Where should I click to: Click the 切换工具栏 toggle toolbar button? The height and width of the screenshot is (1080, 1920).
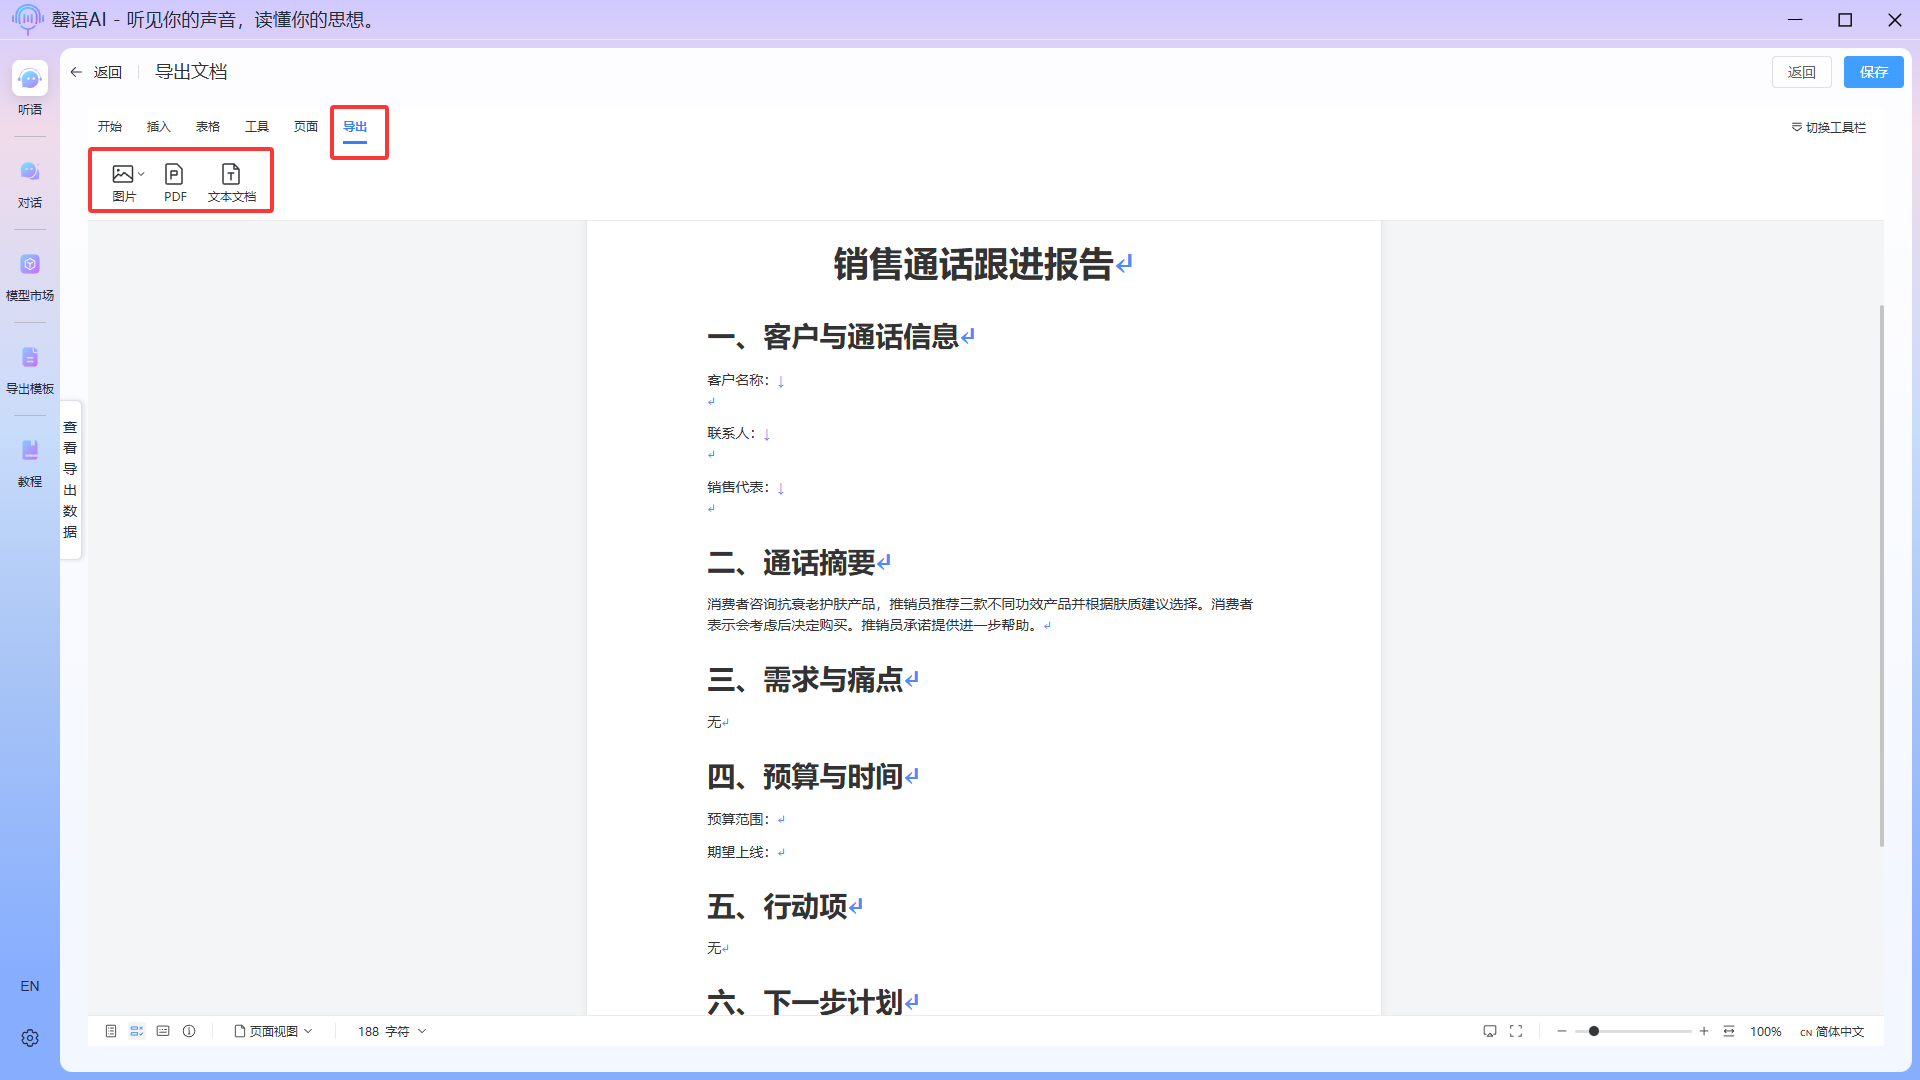(1828, 127)
